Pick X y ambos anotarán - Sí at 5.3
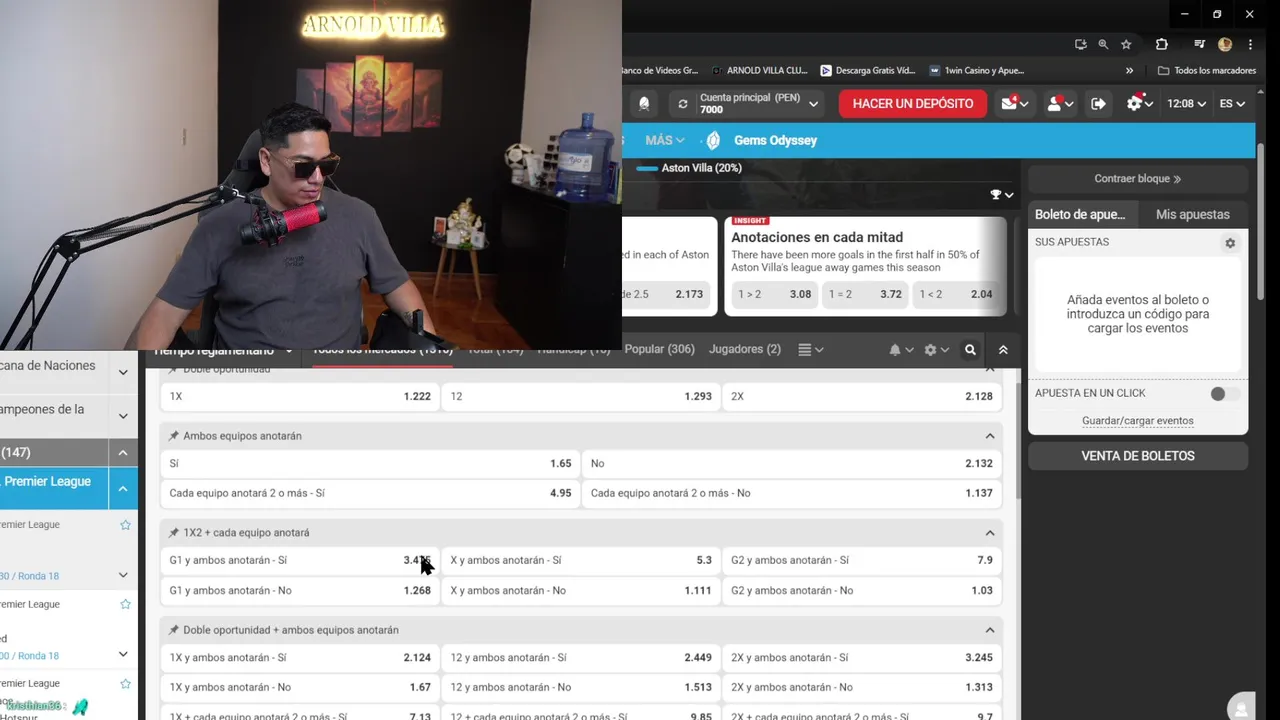The height and width of the screenshot is (720, 1280). tap(581, 561)
